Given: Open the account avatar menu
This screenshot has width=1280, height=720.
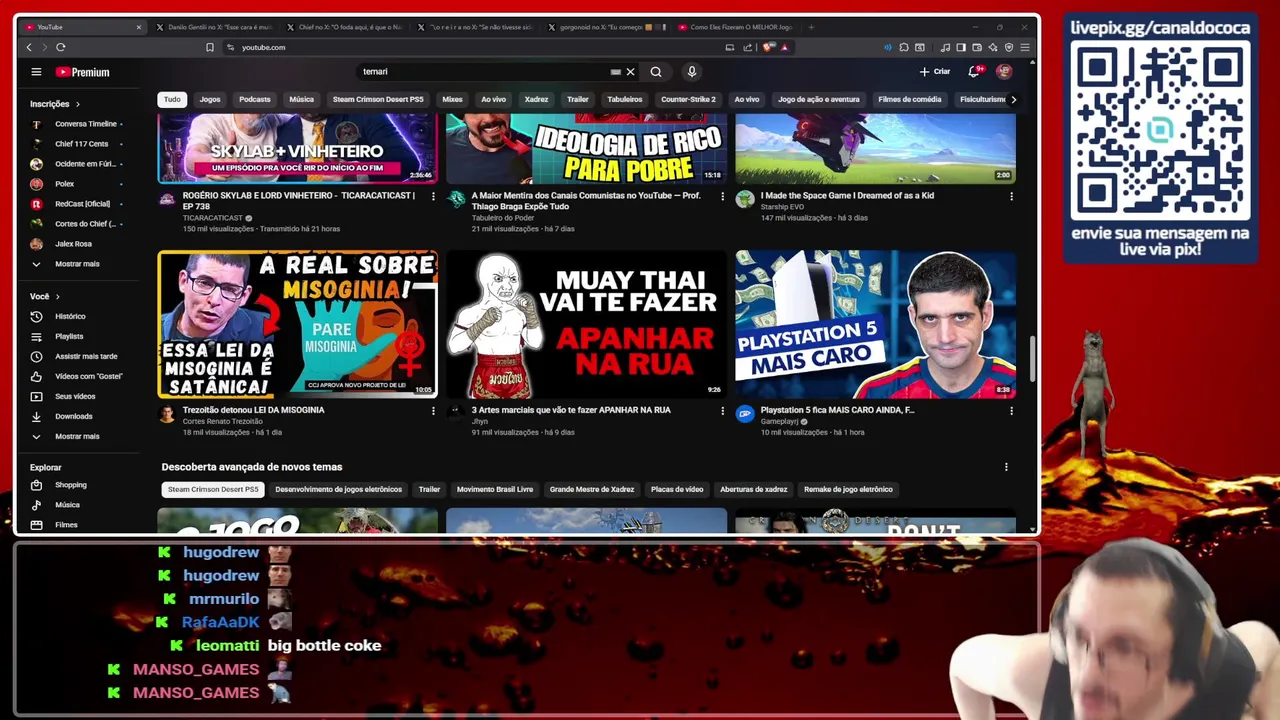Looking at the screenshot, I should [x=1004, y=72].
